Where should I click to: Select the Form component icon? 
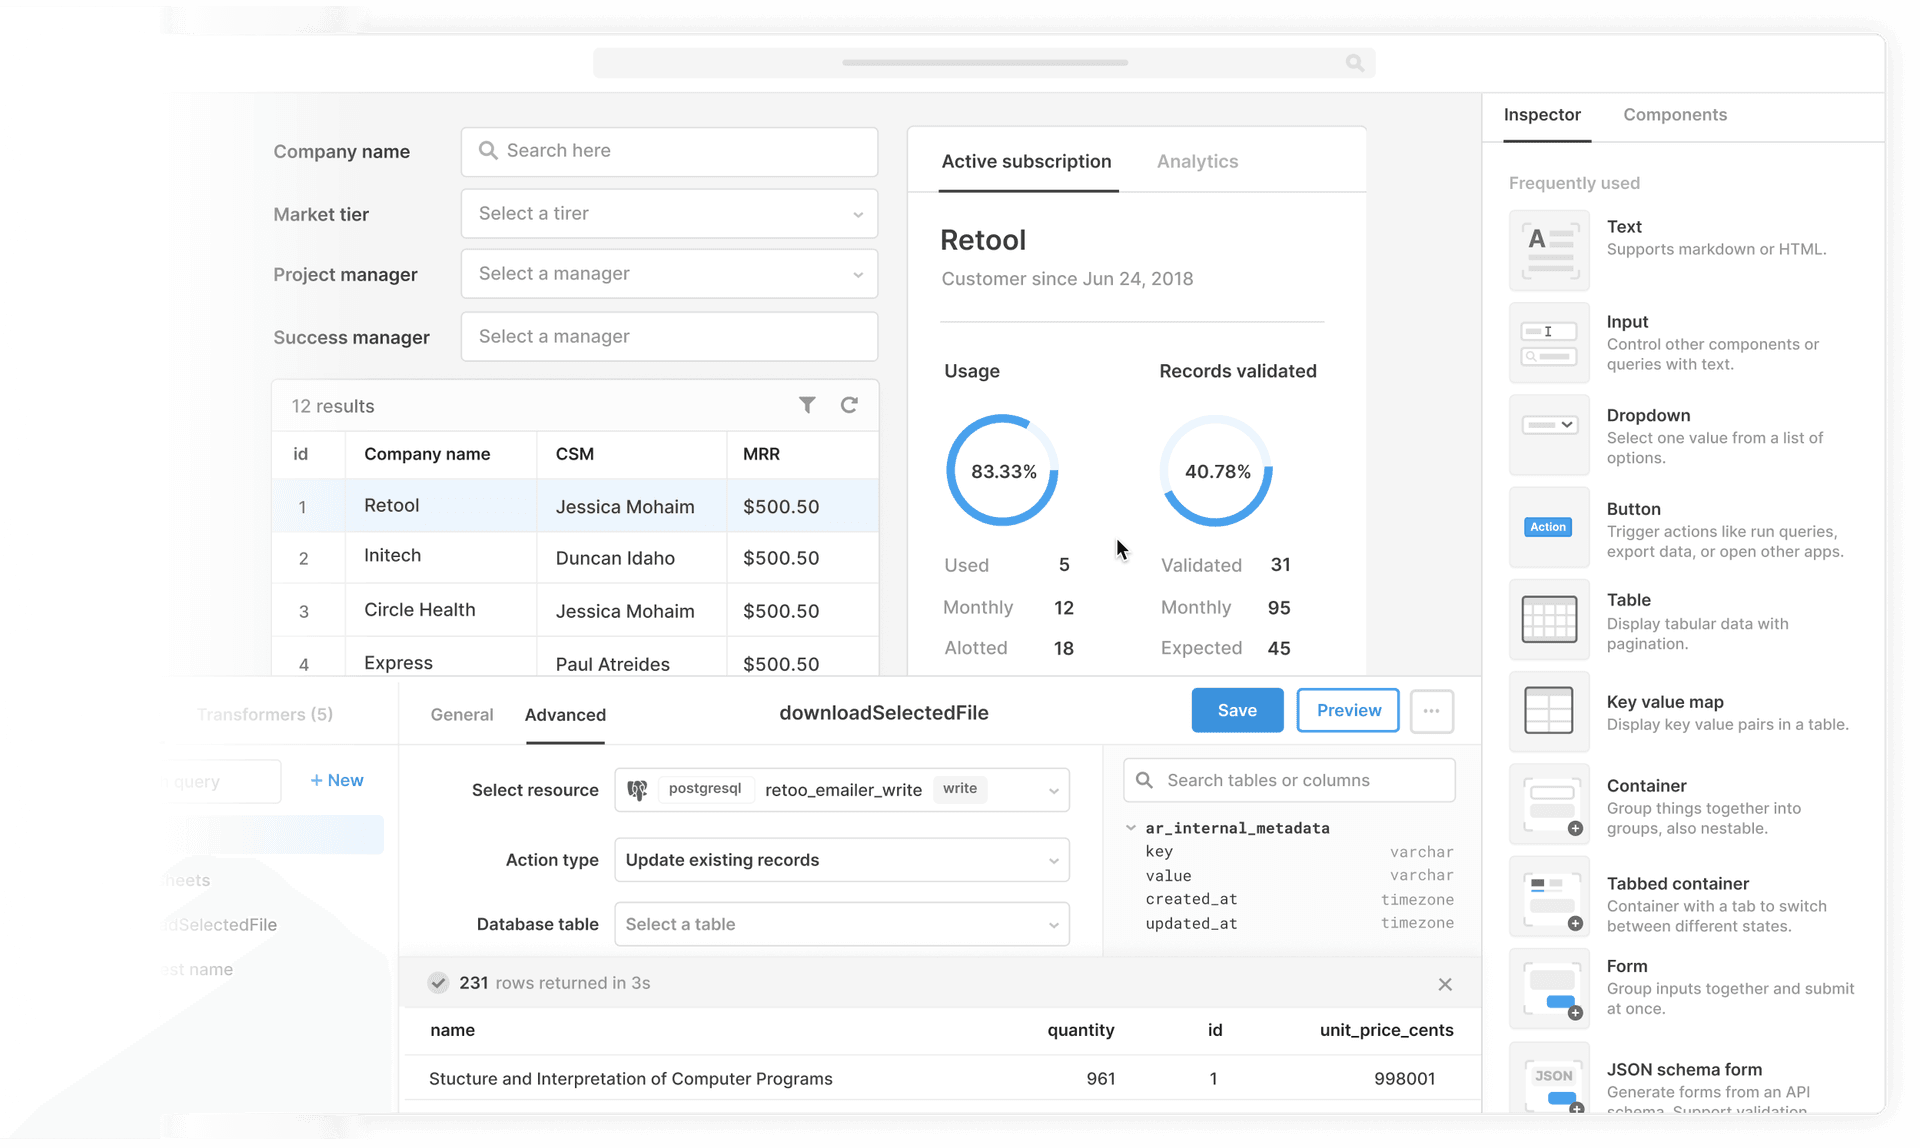[x=1549, y=988]
